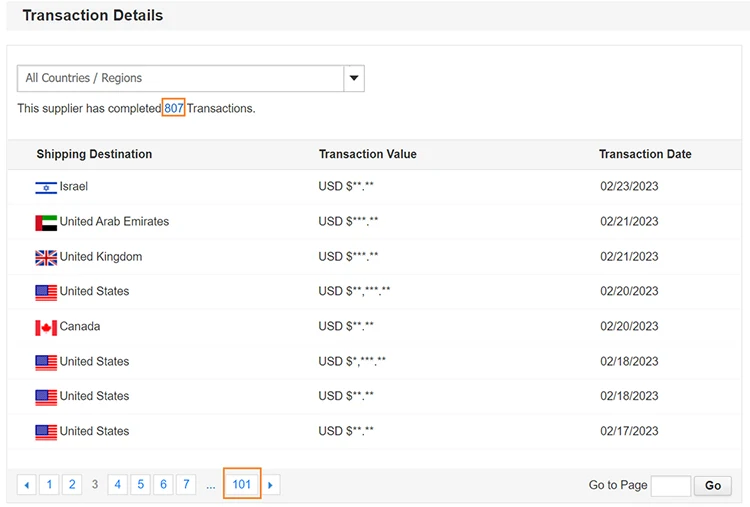Select page 2 in pagination
The height and width of the screenshot is (507, 750).
(x=72, y=485)
